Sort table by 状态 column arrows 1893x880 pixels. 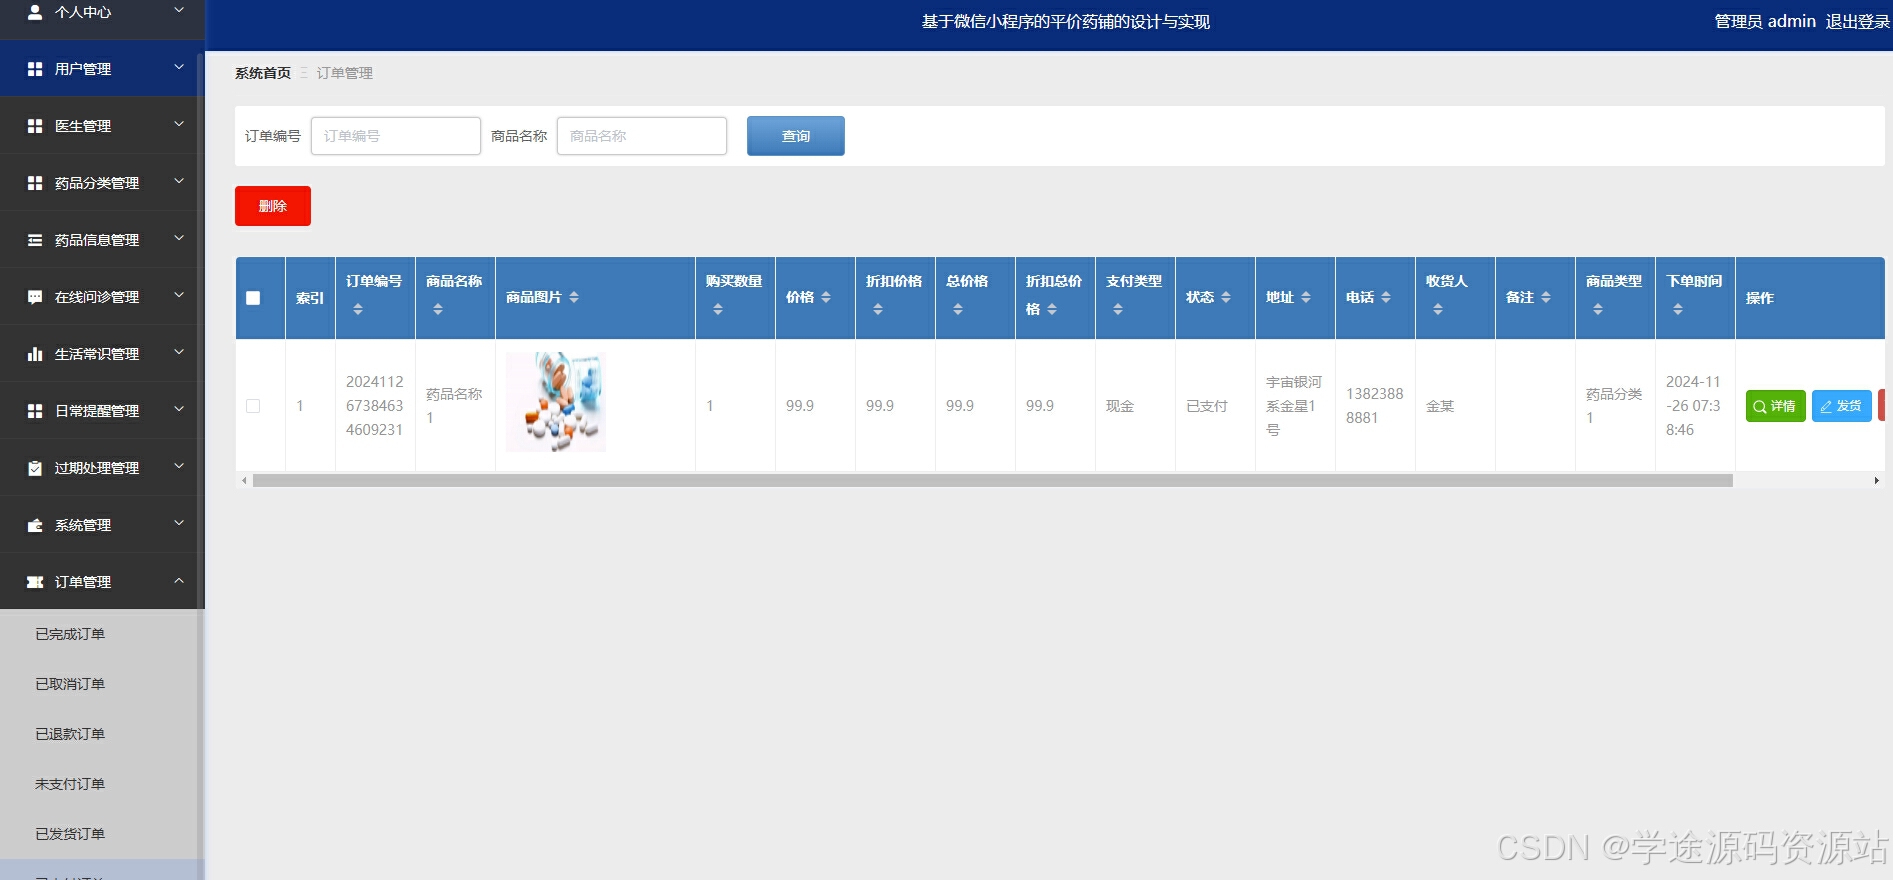coord(1226,297)
